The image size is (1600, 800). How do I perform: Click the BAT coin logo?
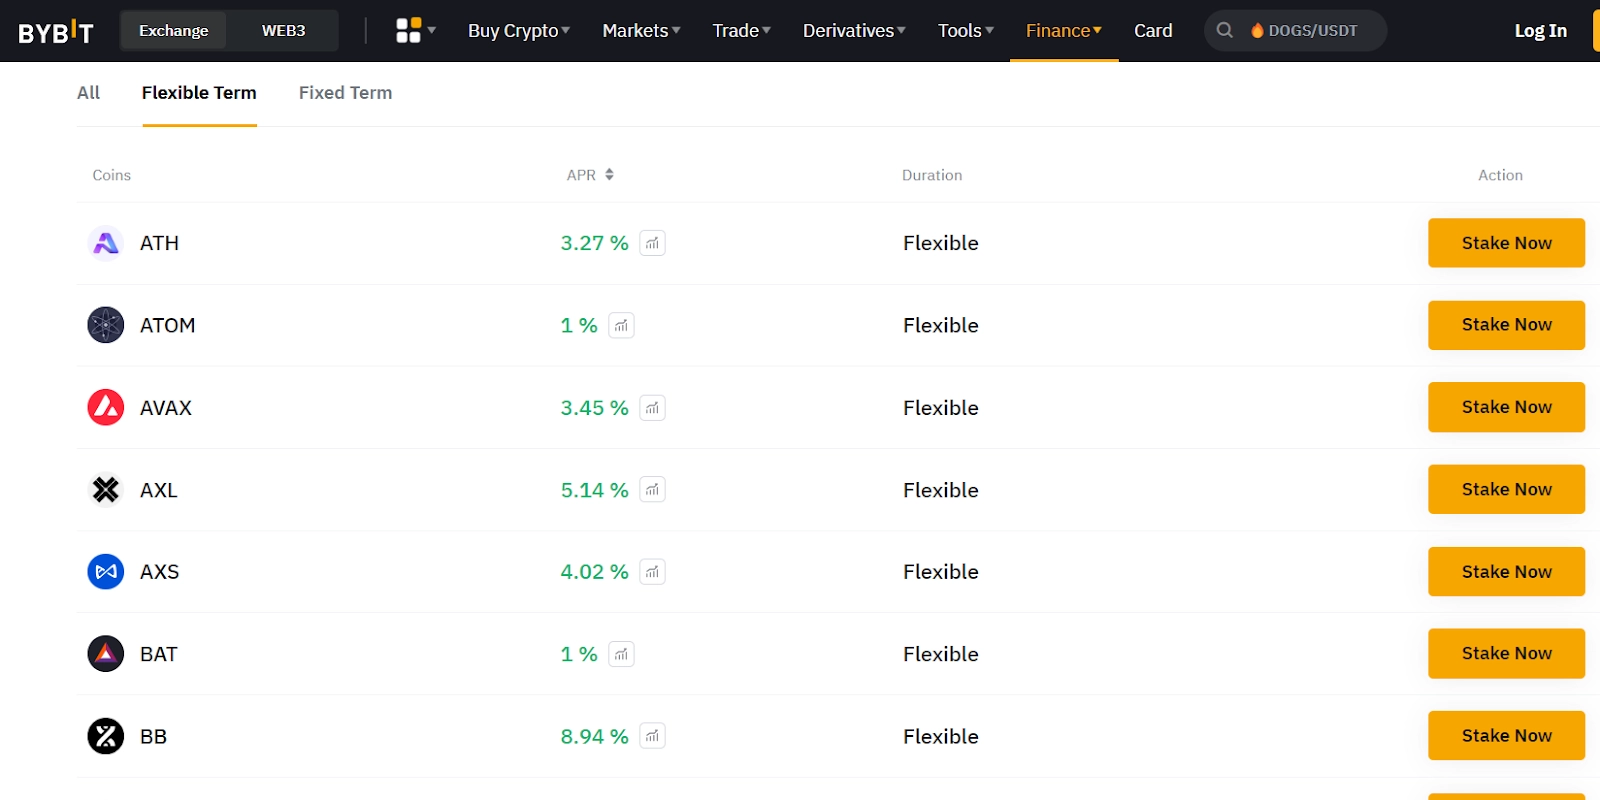(106, 654)
